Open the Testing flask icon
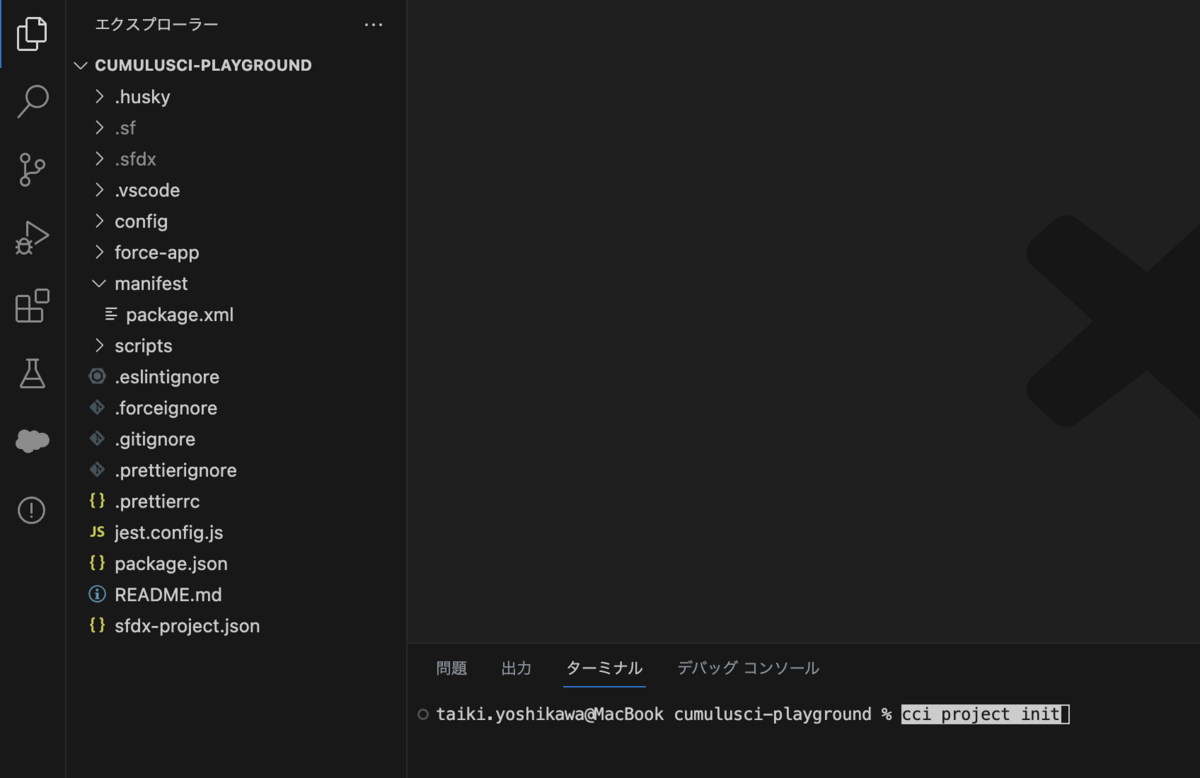 click(32, 374)
